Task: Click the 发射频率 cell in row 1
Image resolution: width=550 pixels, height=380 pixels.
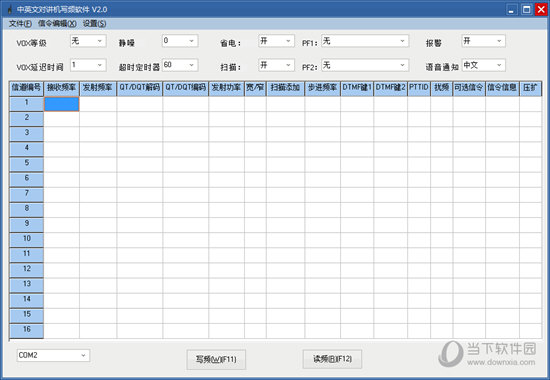Action: point(98,104)
